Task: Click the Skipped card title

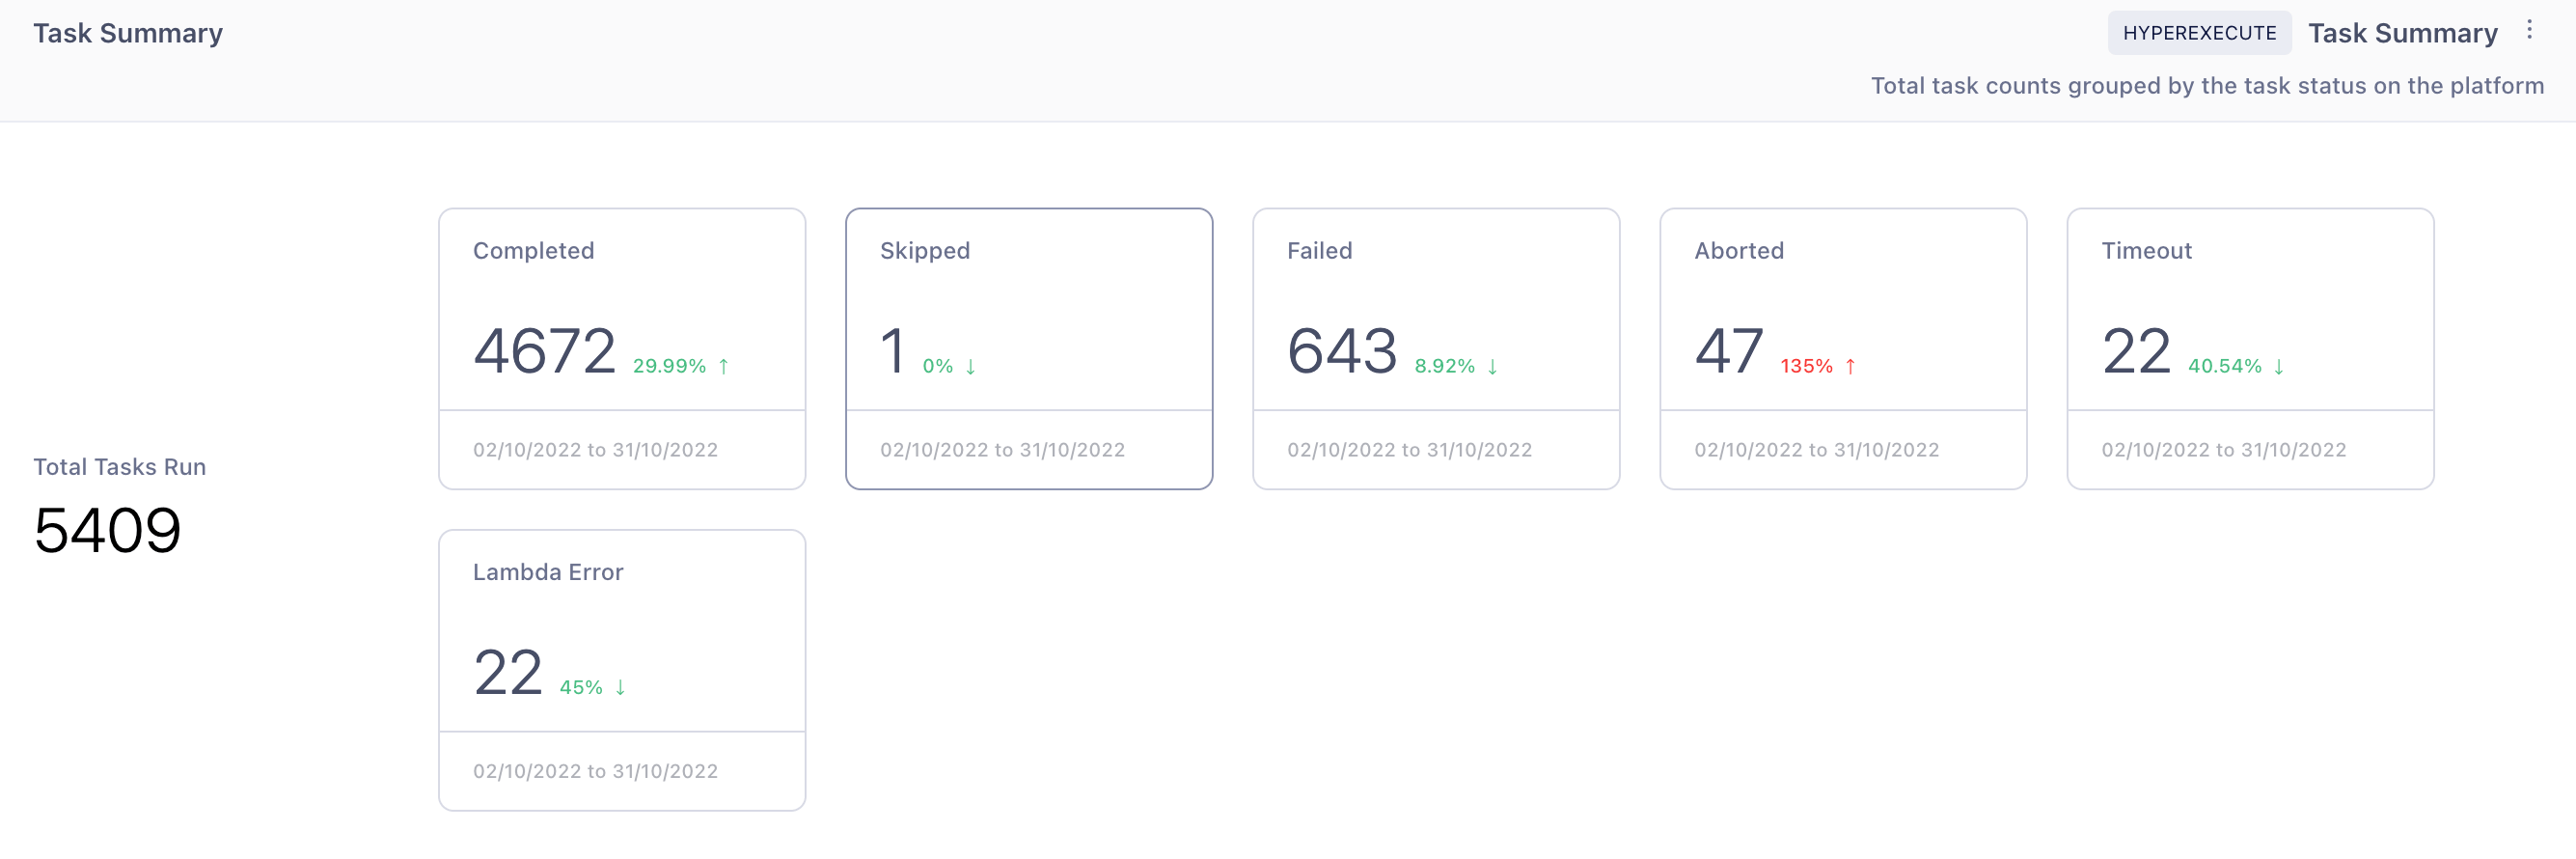Action: pos(925,251)
